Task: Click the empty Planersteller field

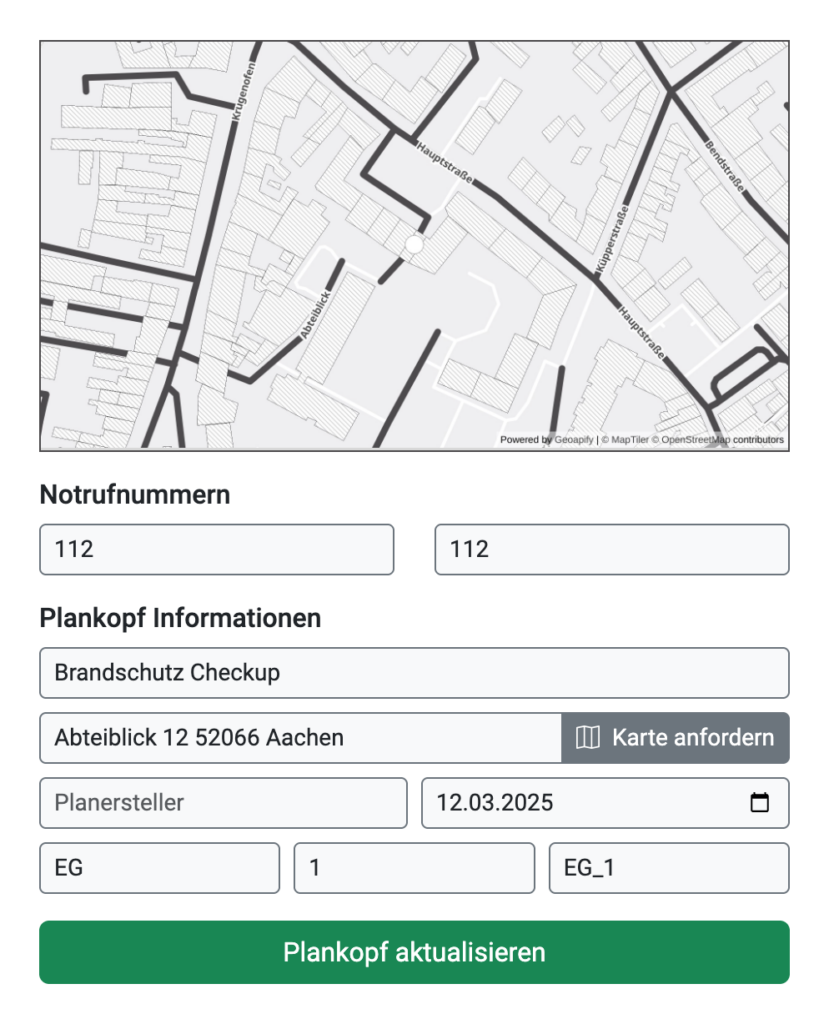Action: pos(222,802)
